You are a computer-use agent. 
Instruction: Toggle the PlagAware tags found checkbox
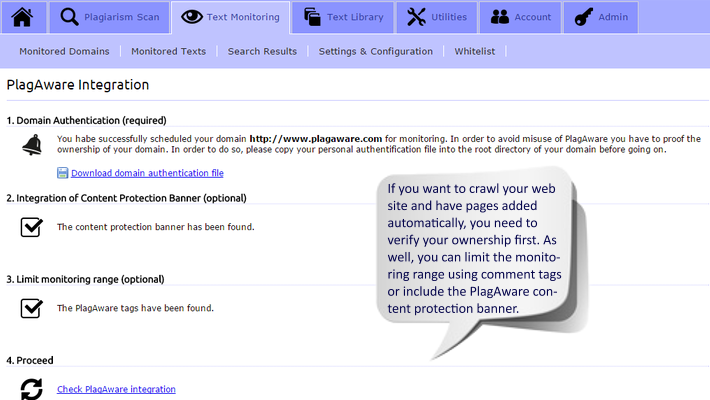[x=31, y=308]
